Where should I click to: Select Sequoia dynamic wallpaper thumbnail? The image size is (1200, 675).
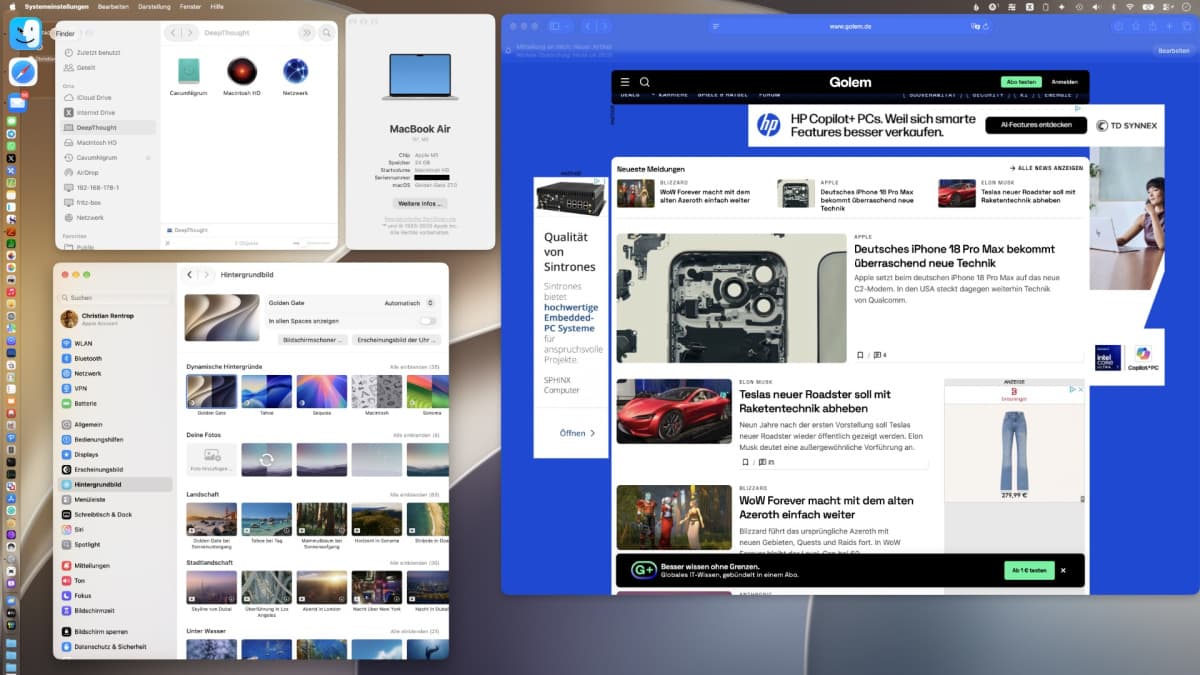pos(322,391)
